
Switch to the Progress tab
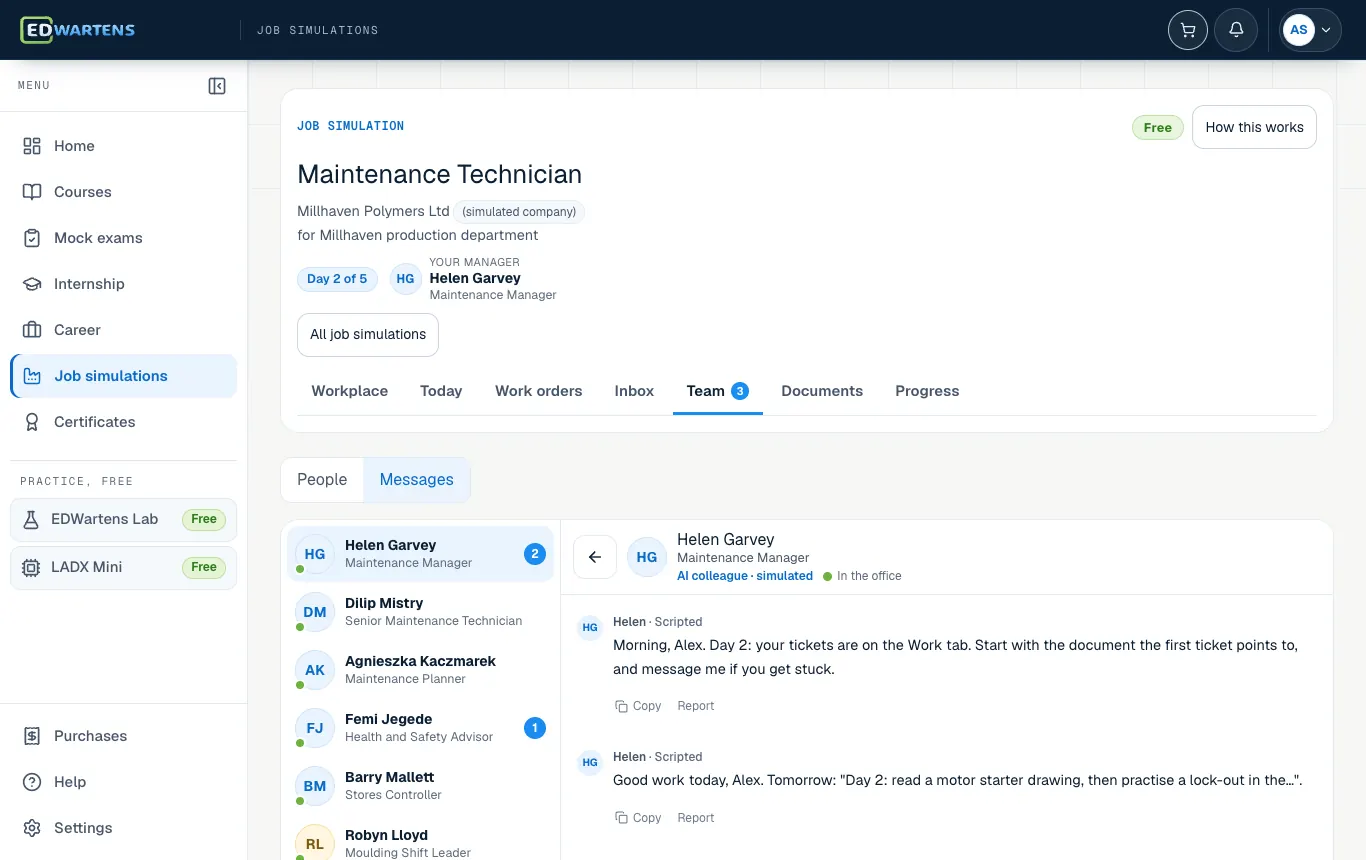(927, 391)
